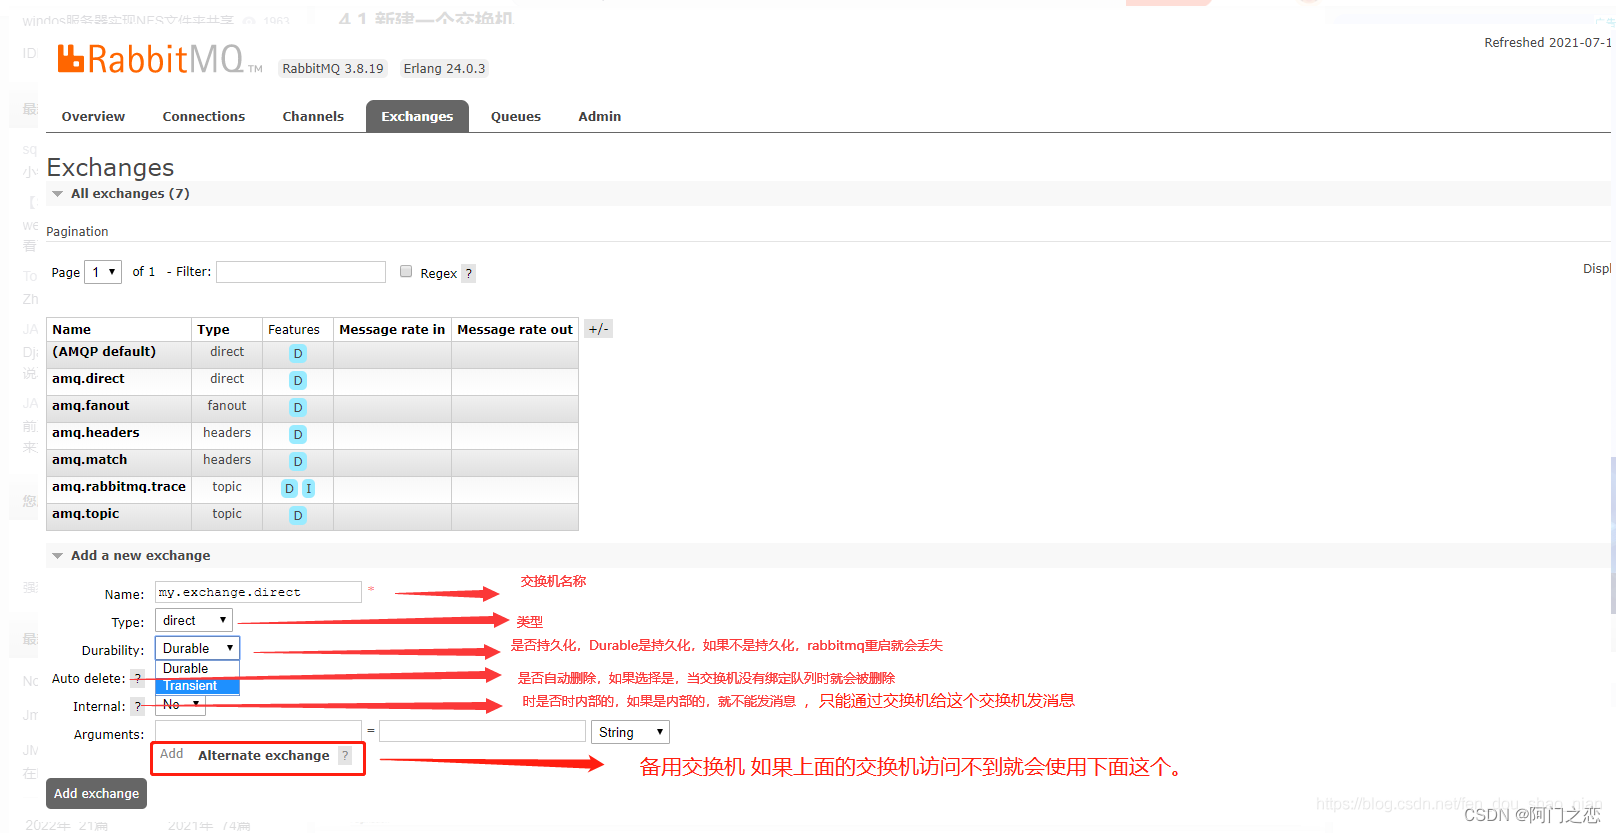Click the Add exchange button
Screen dimensions: 1616x833
tap(96, 793)
